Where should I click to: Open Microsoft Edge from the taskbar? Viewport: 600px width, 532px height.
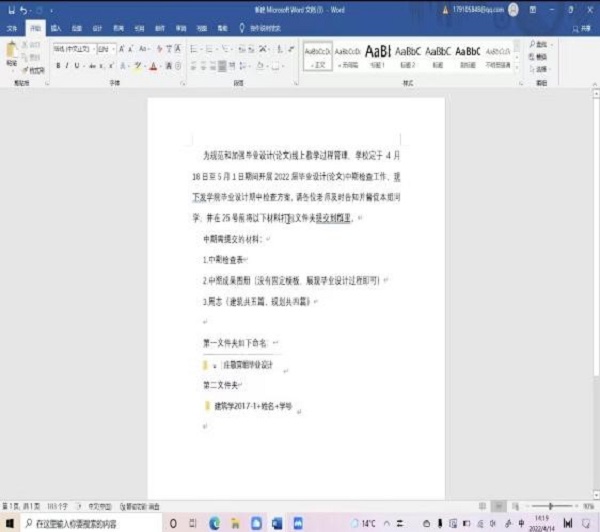click(x=215, y=523)
